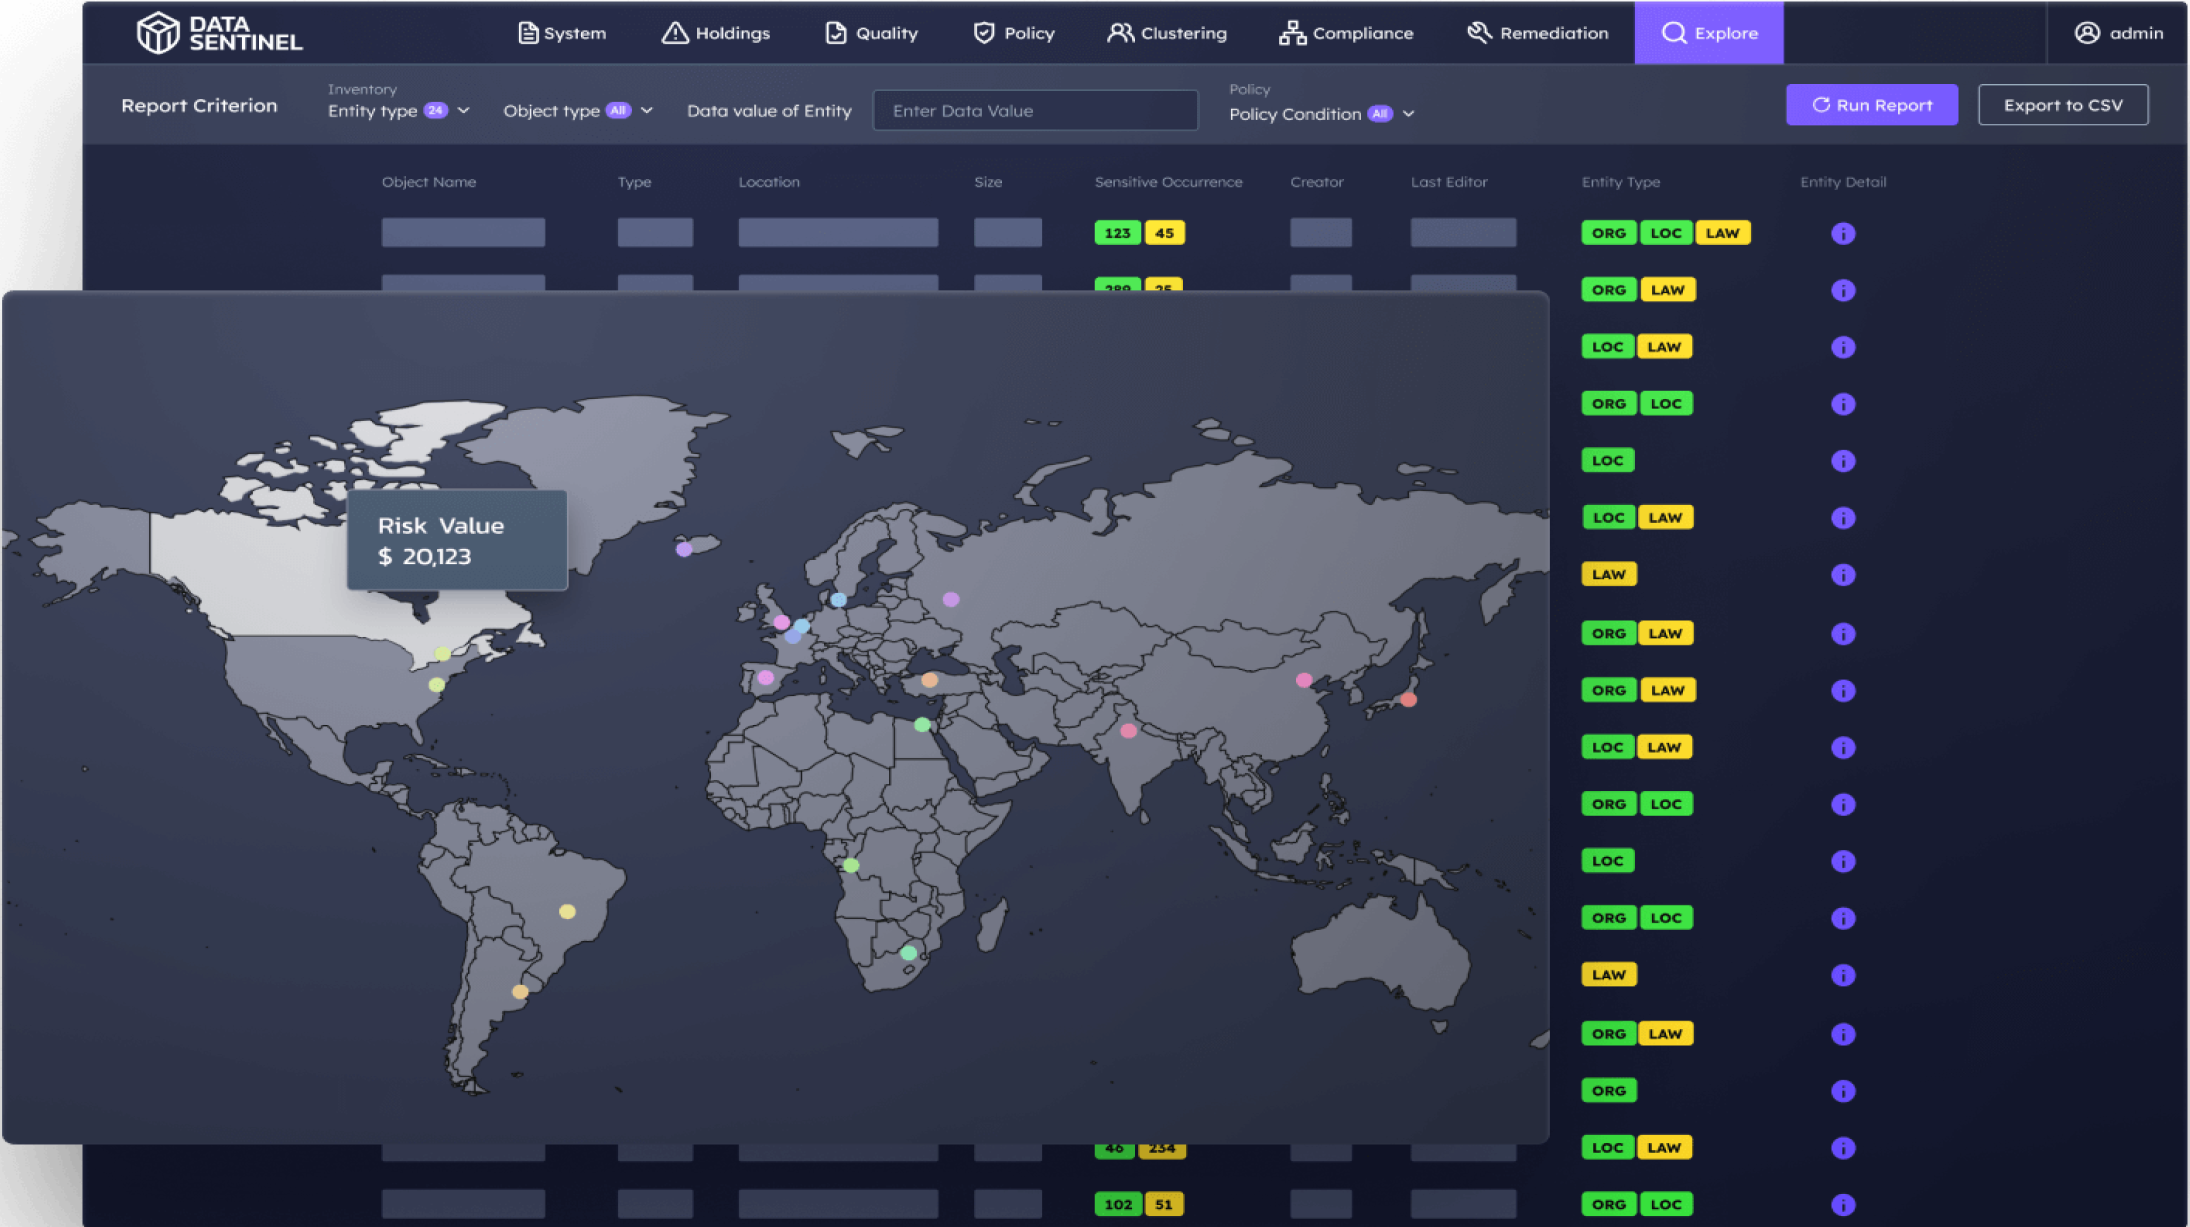Open the System menu tab
This screenshot has height=1227, width=2190.
point(562,33)
